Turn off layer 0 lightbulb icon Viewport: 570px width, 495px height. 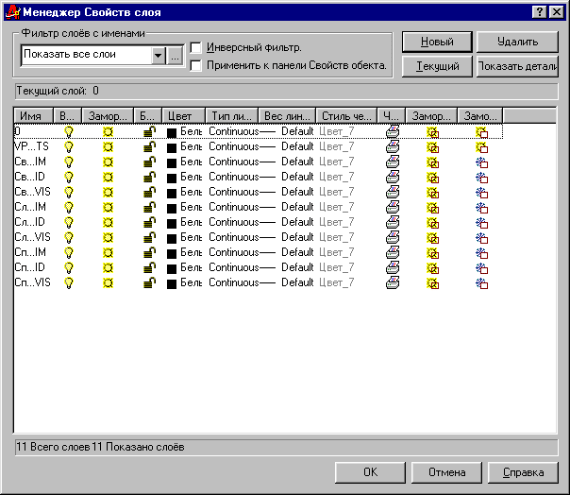click(68, 132)
